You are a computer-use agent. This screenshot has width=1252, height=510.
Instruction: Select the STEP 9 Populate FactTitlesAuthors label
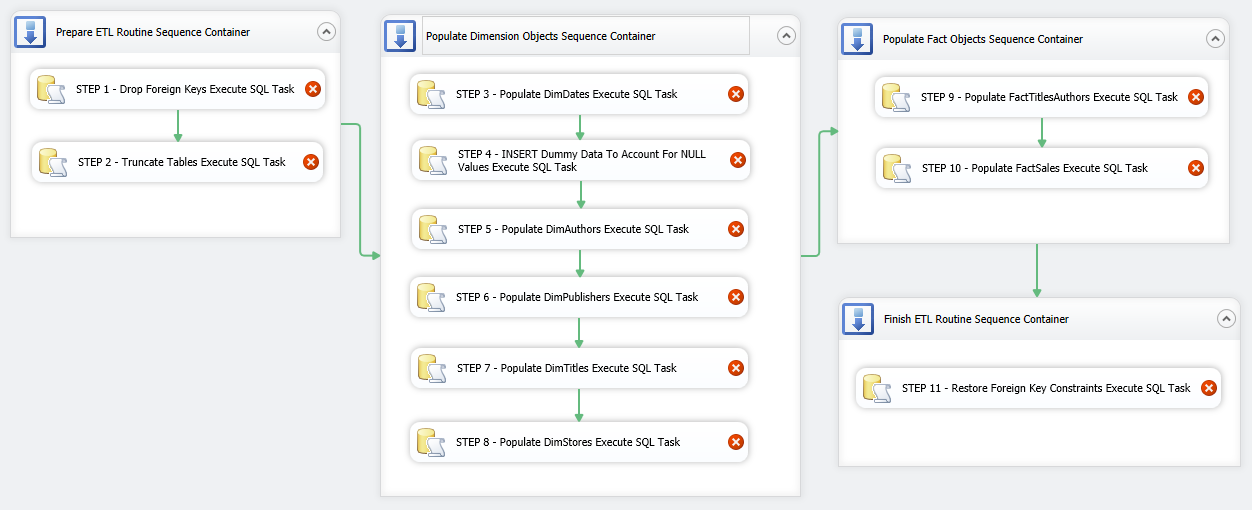1050,97
